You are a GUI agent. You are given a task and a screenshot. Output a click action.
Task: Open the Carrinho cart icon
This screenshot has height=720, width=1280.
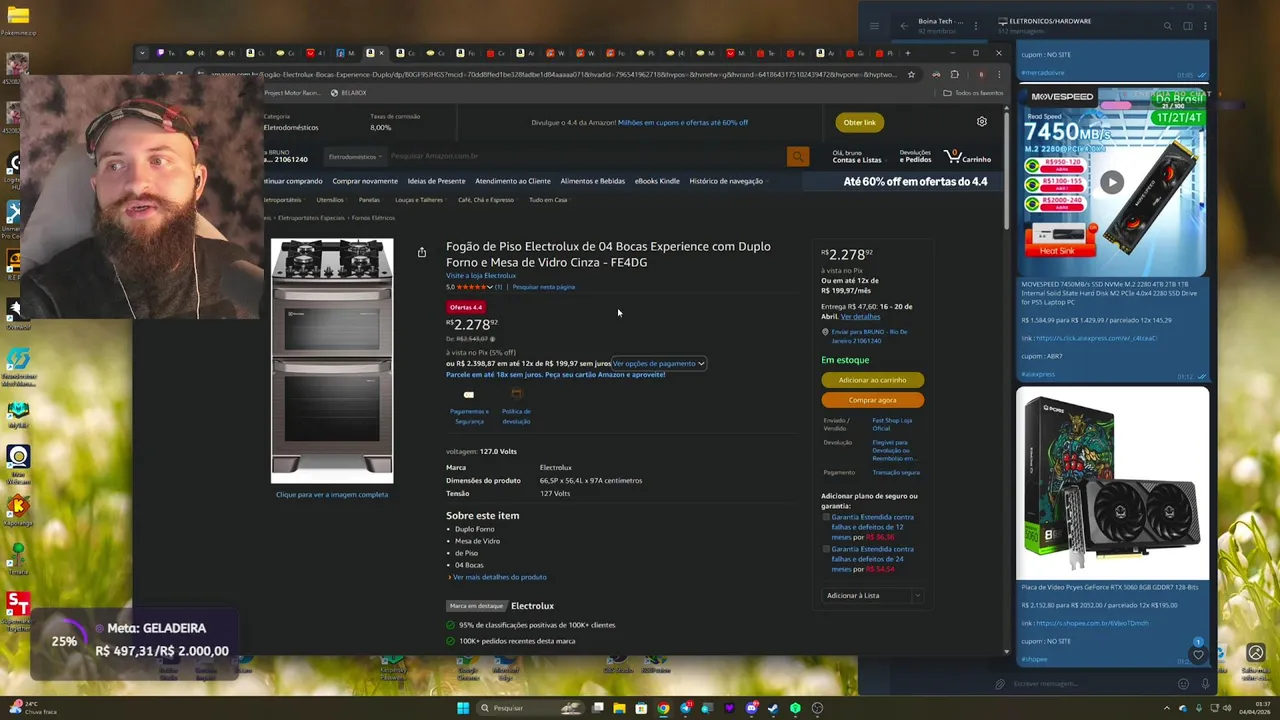968,157
